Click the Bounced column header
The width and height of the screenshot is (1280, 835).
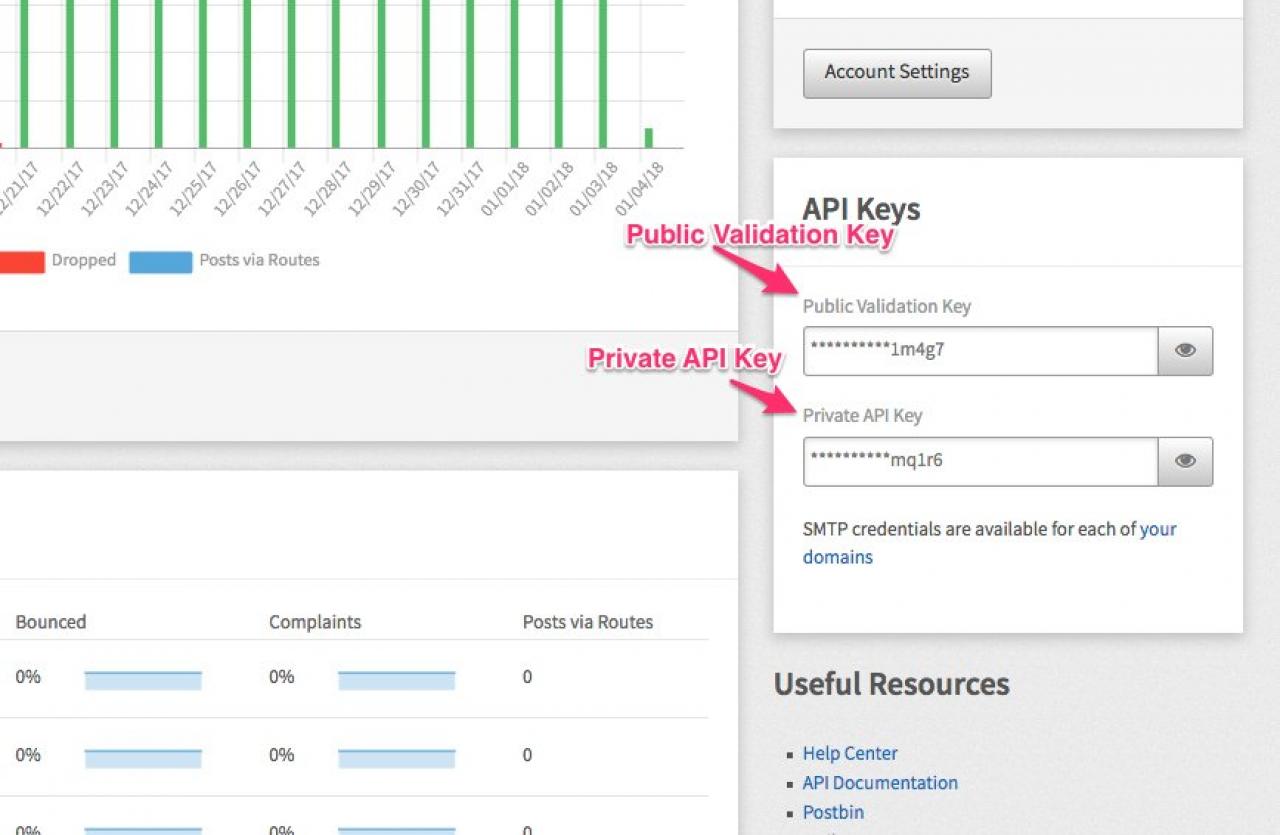click(x=51, y=622)
